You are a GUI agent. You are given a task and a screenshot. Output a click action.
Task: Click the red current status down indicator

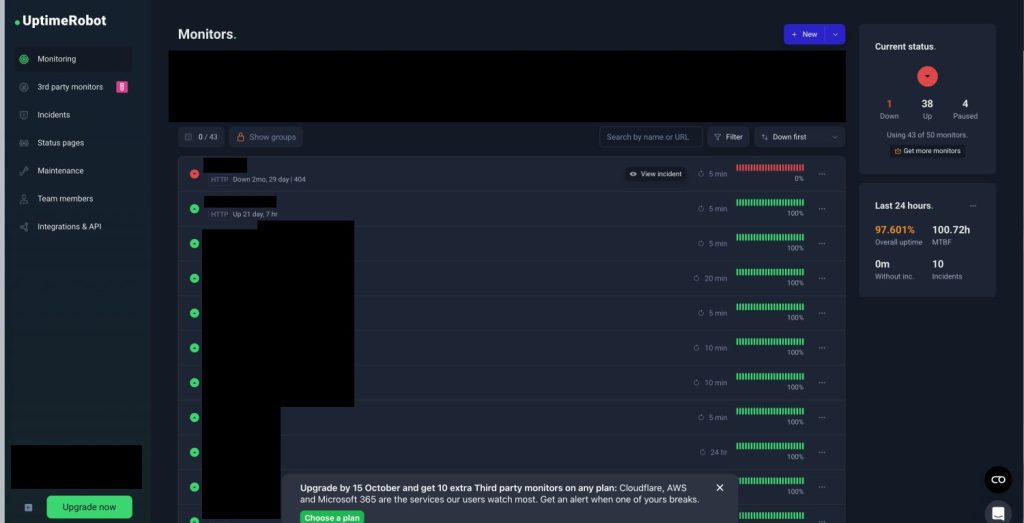point(927,76)
